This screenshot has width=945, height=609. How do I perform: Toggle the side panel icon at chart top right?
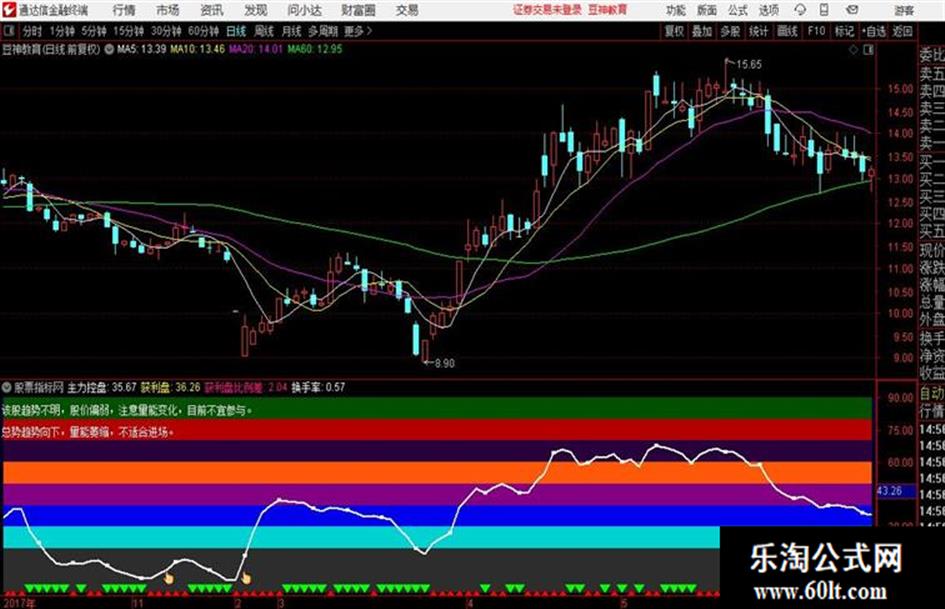coord(868,50)
